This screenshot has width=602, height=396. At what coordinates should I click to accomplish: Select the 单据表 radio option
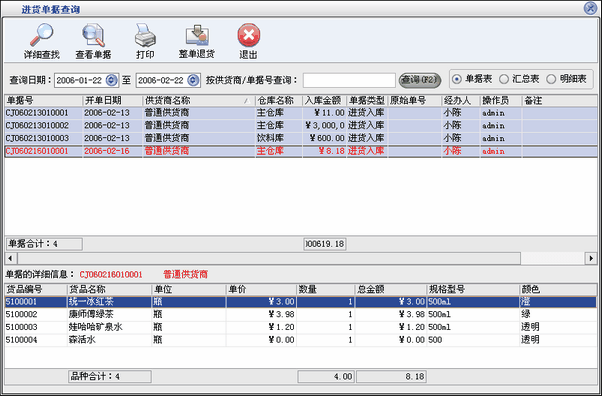(456, 79)
